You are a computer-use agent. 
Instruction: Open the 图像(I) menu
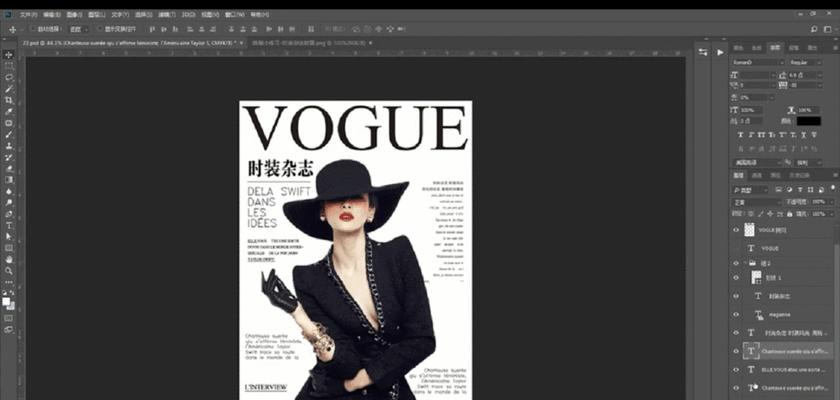click(x=76, y=14)
